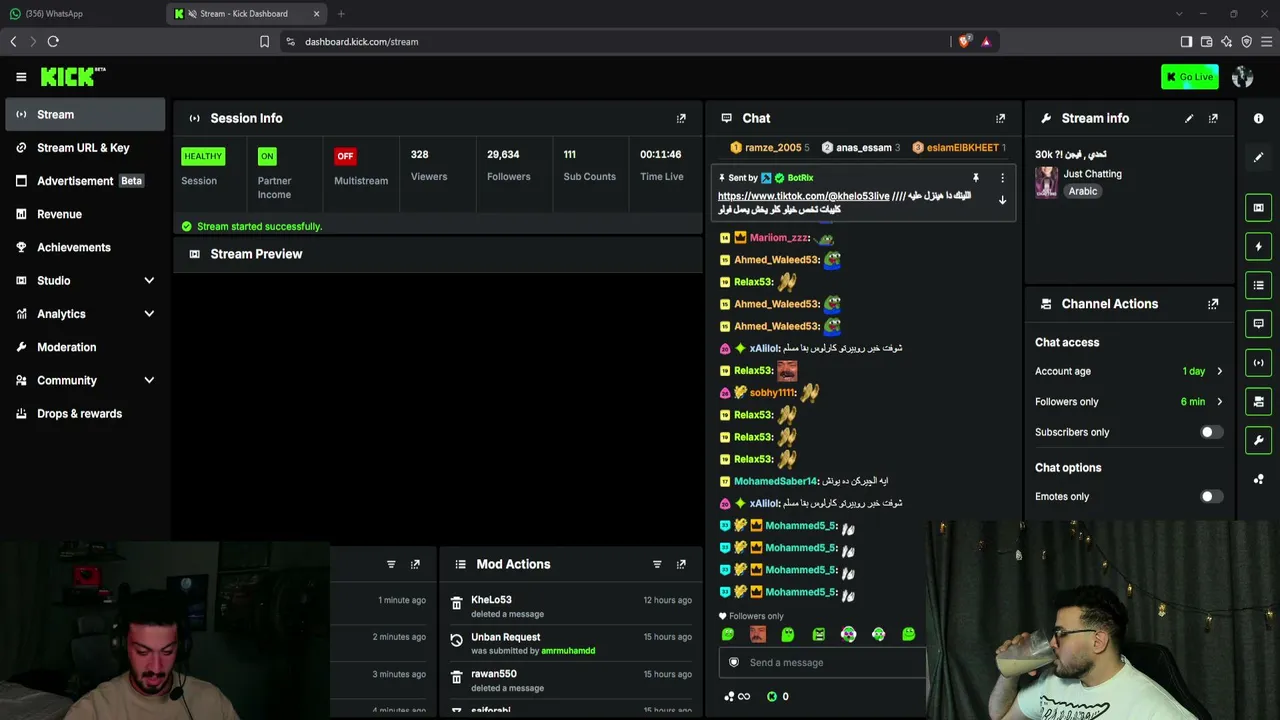Click the KheLo53 deleted a message entry
Image resolution: width=1280 pixels, height=720 pixels.
(x=570, y=607)
